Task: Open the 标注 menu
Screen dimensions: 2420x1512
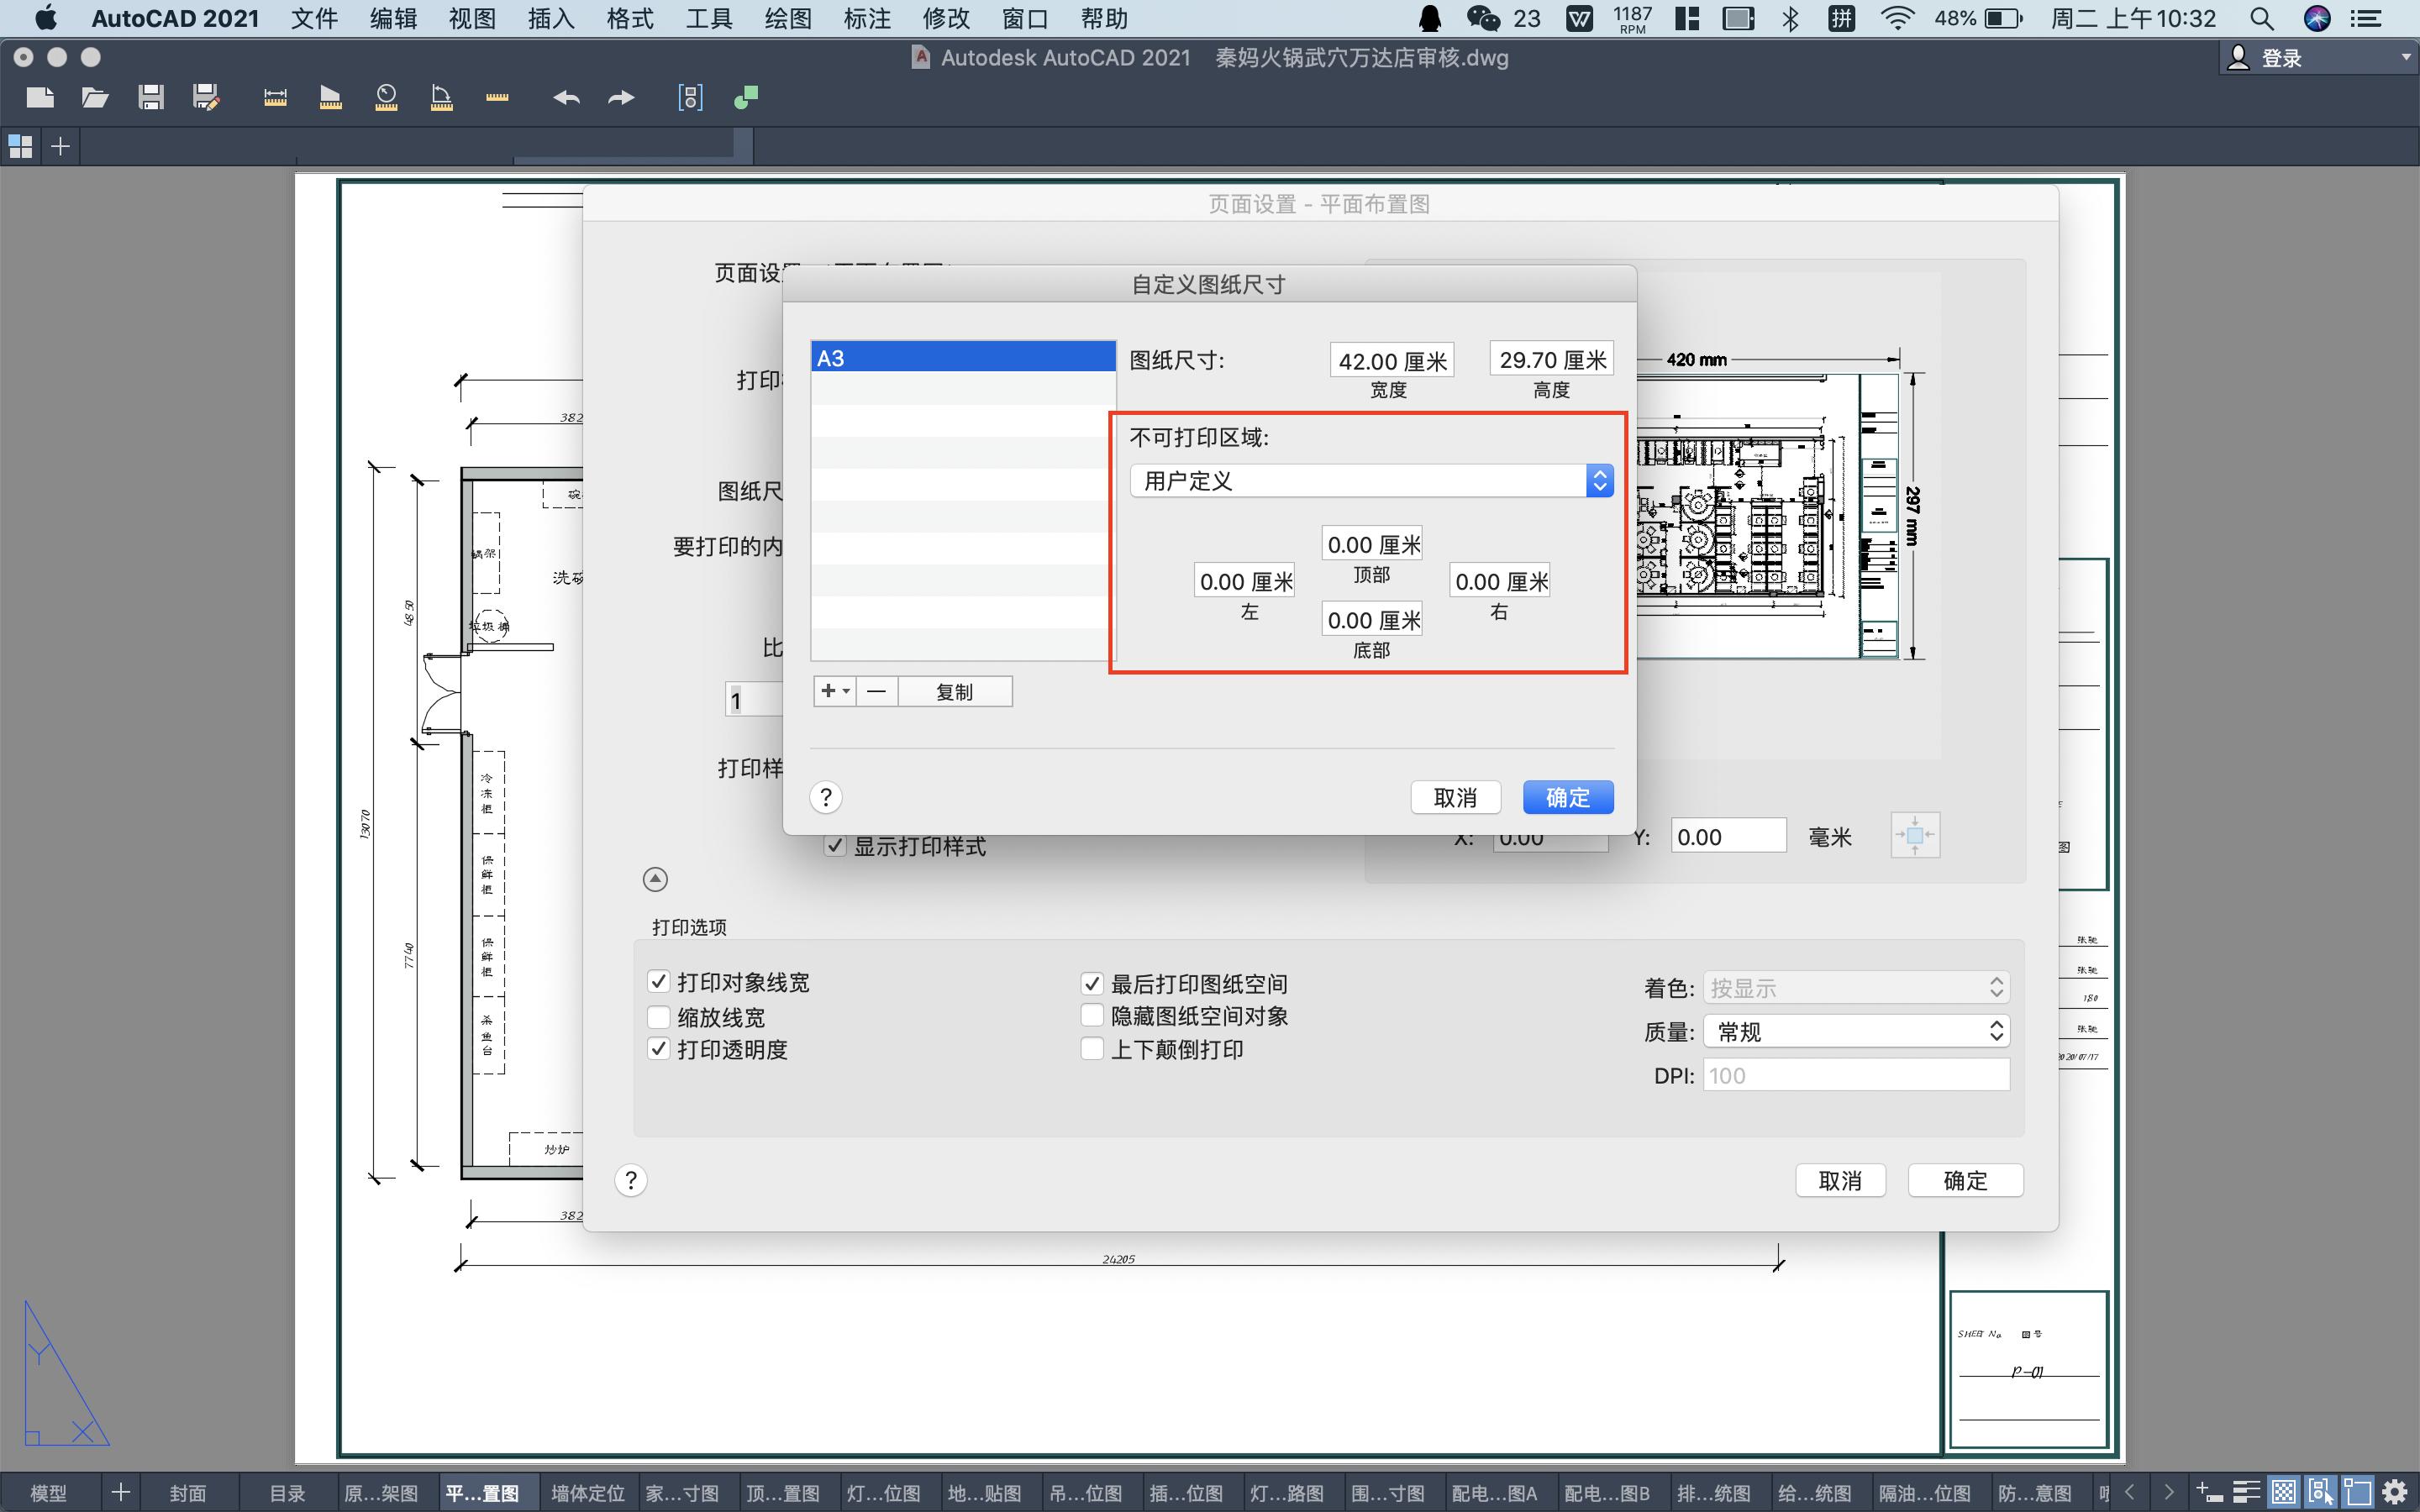Action: point(866,18)
